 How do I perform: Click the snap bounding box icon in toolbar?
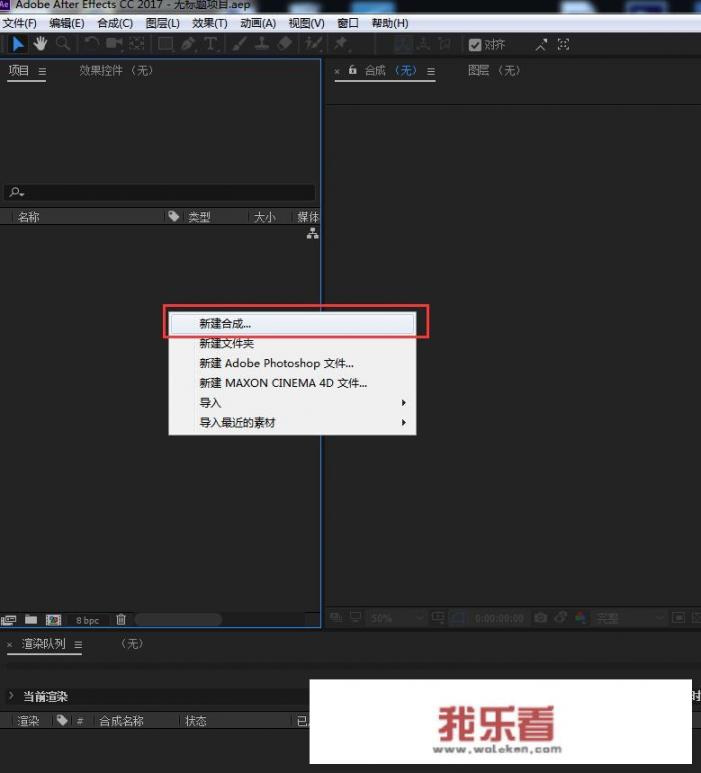tap(563, 45)
